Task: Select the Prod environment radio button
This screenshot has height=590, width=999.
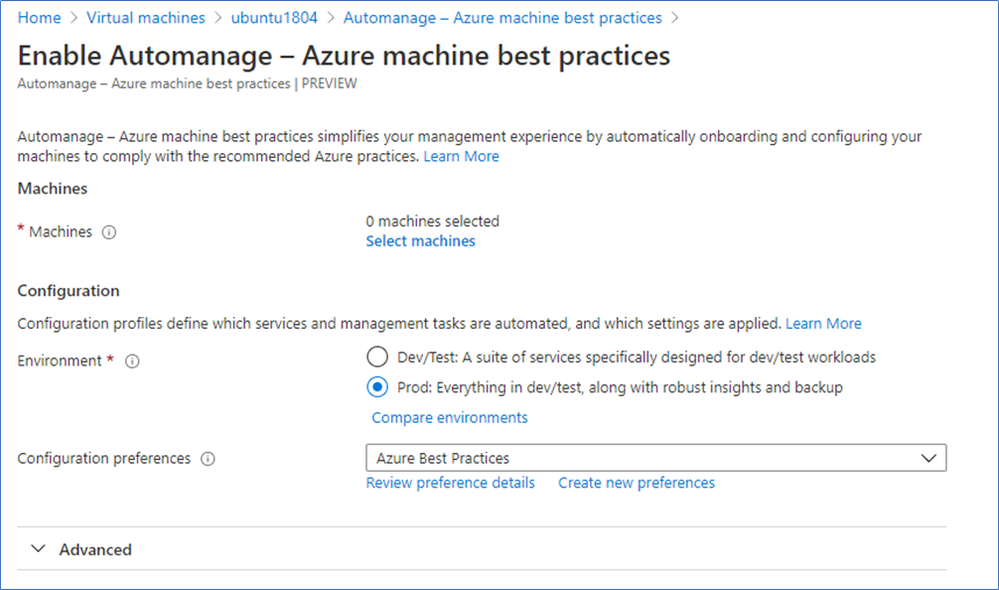Action: 377,387
